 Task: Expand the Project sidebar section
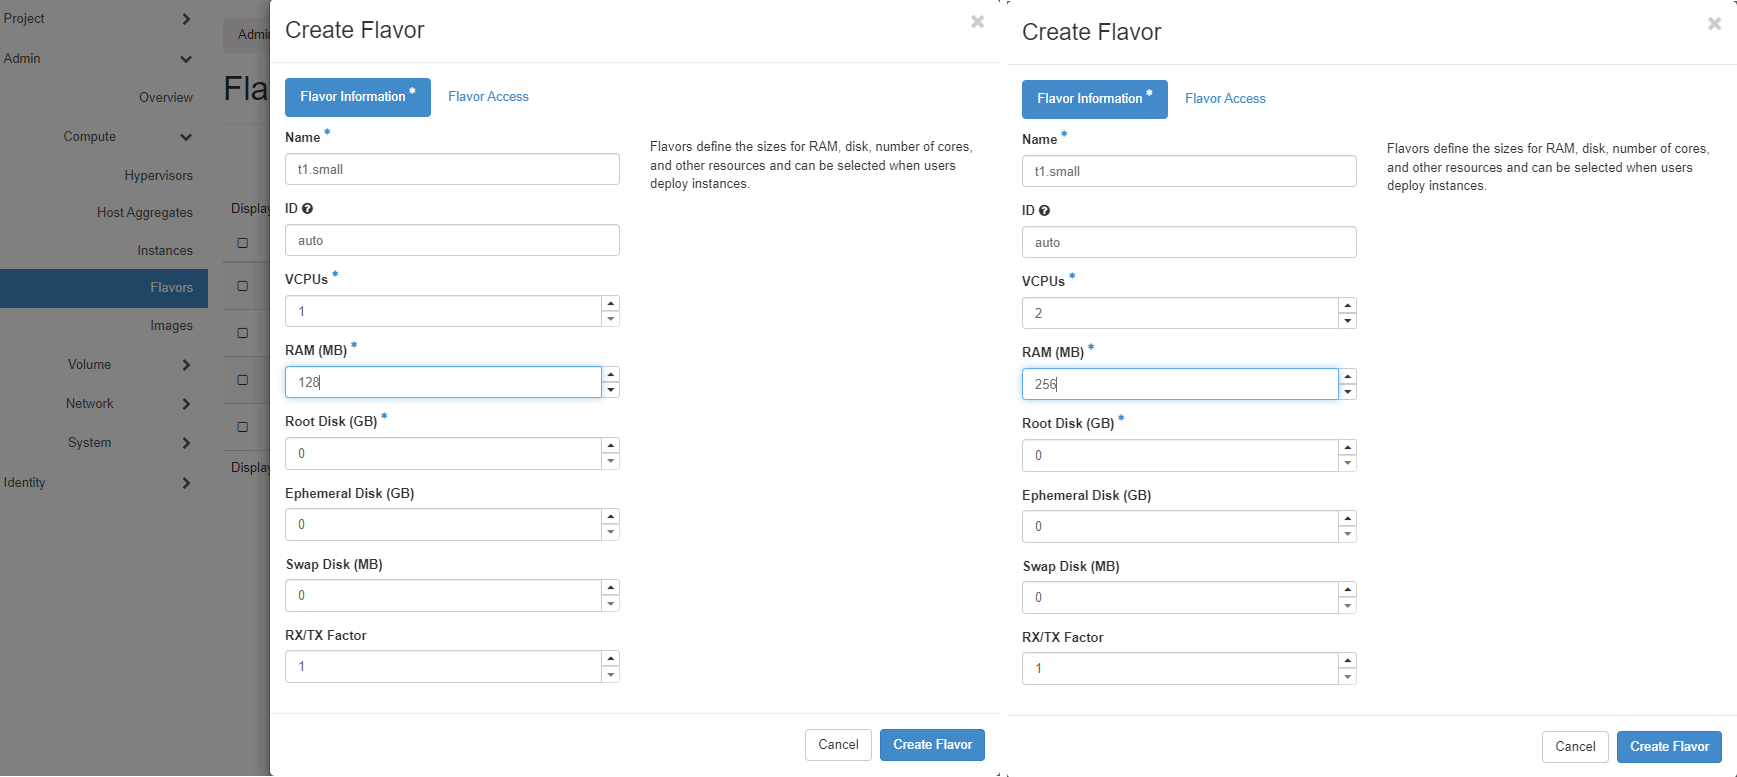pos(186,19)
